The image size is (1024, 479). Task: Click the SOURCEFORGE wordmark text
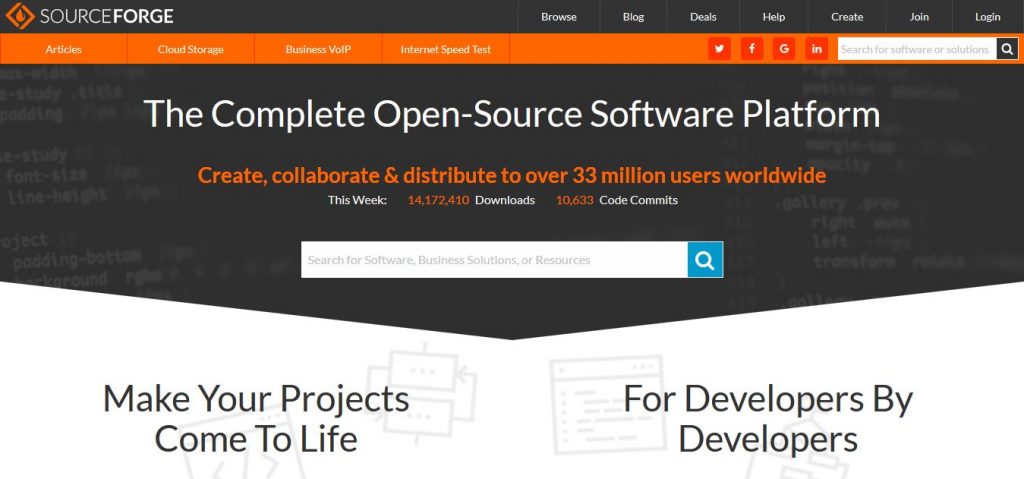click(x=106, y=16)
